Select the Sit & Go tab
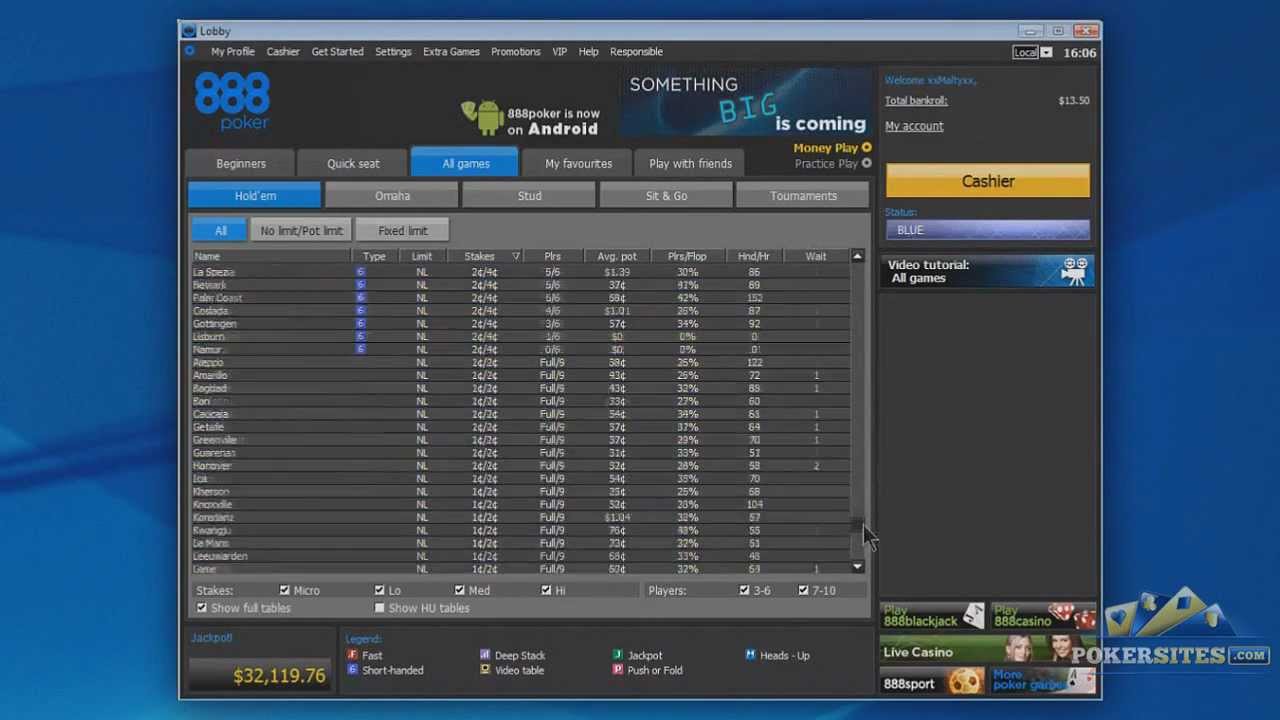This screenshot has height=720, width=1280. click(x=666, y=196)
